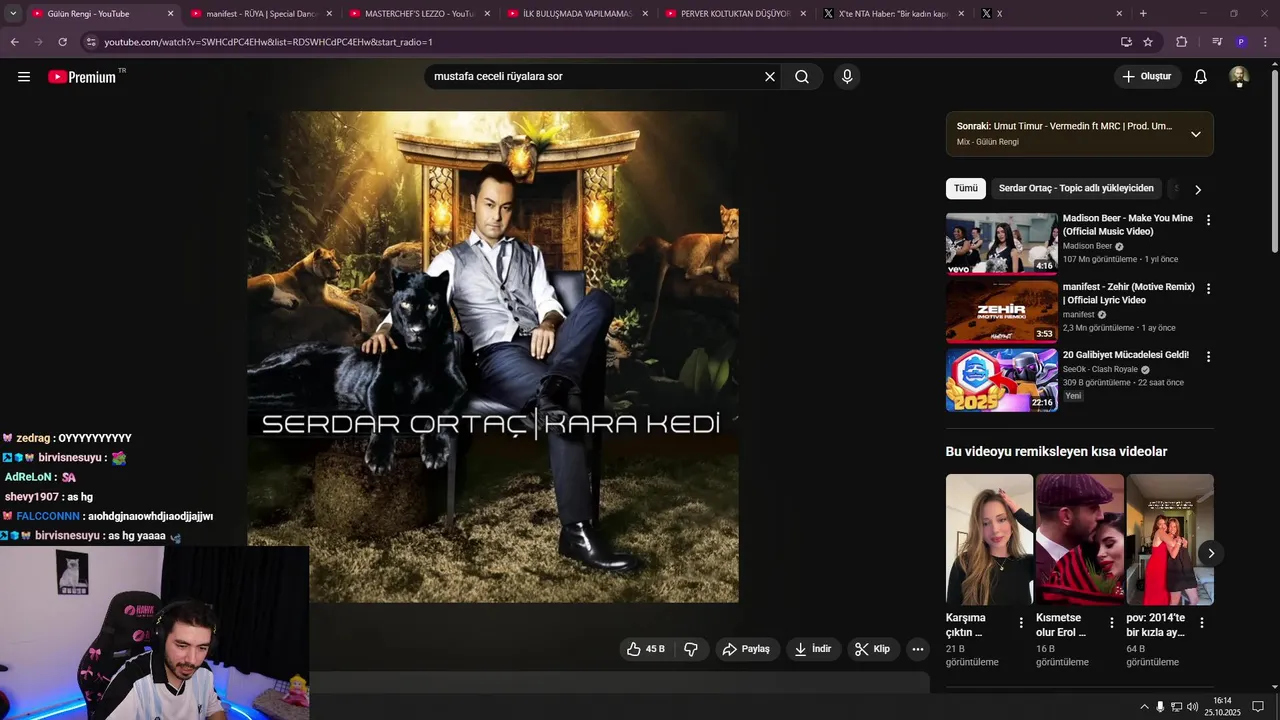Open a new browser tab
Viewport: 1280px width, 720px height.
[x=1143, y=14]
